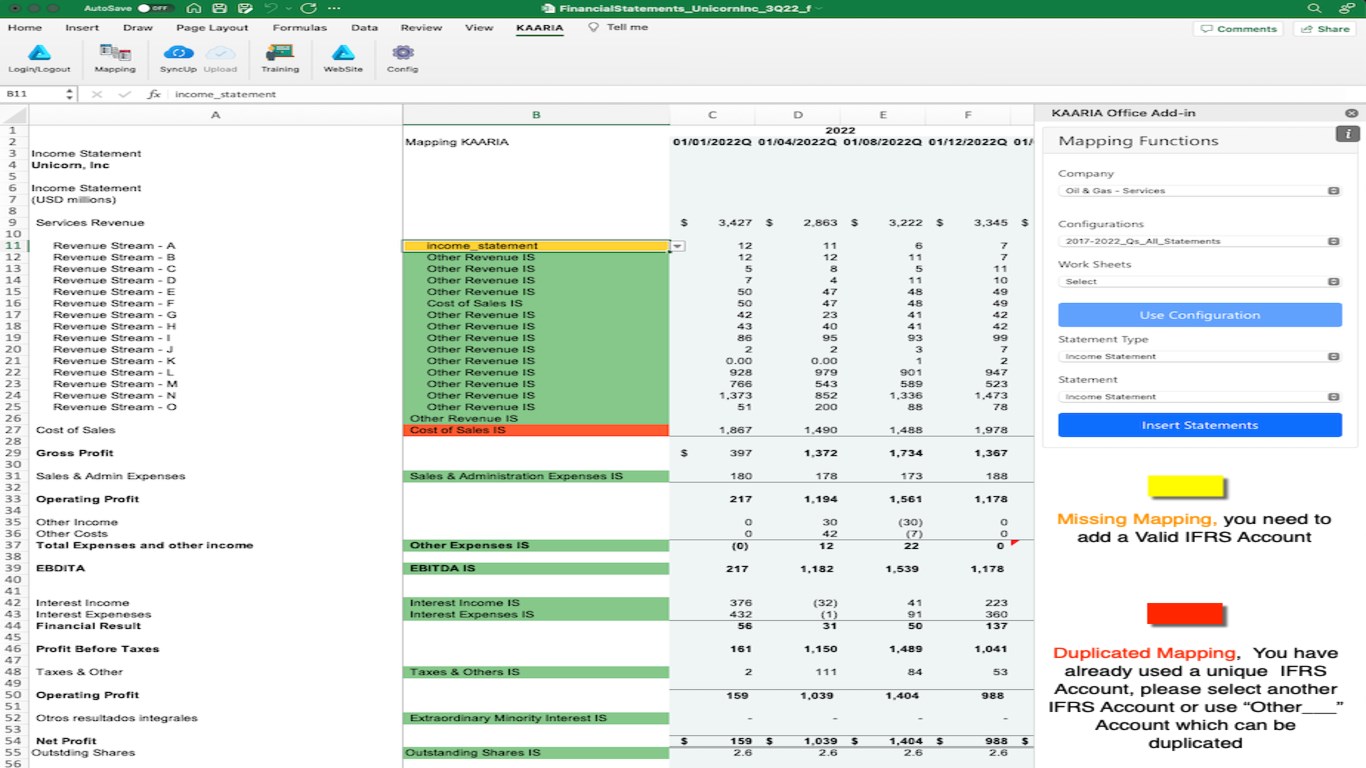Click the confirm checkmark in the formula bar
This screenshot has height=768, width=1366.
125,94
